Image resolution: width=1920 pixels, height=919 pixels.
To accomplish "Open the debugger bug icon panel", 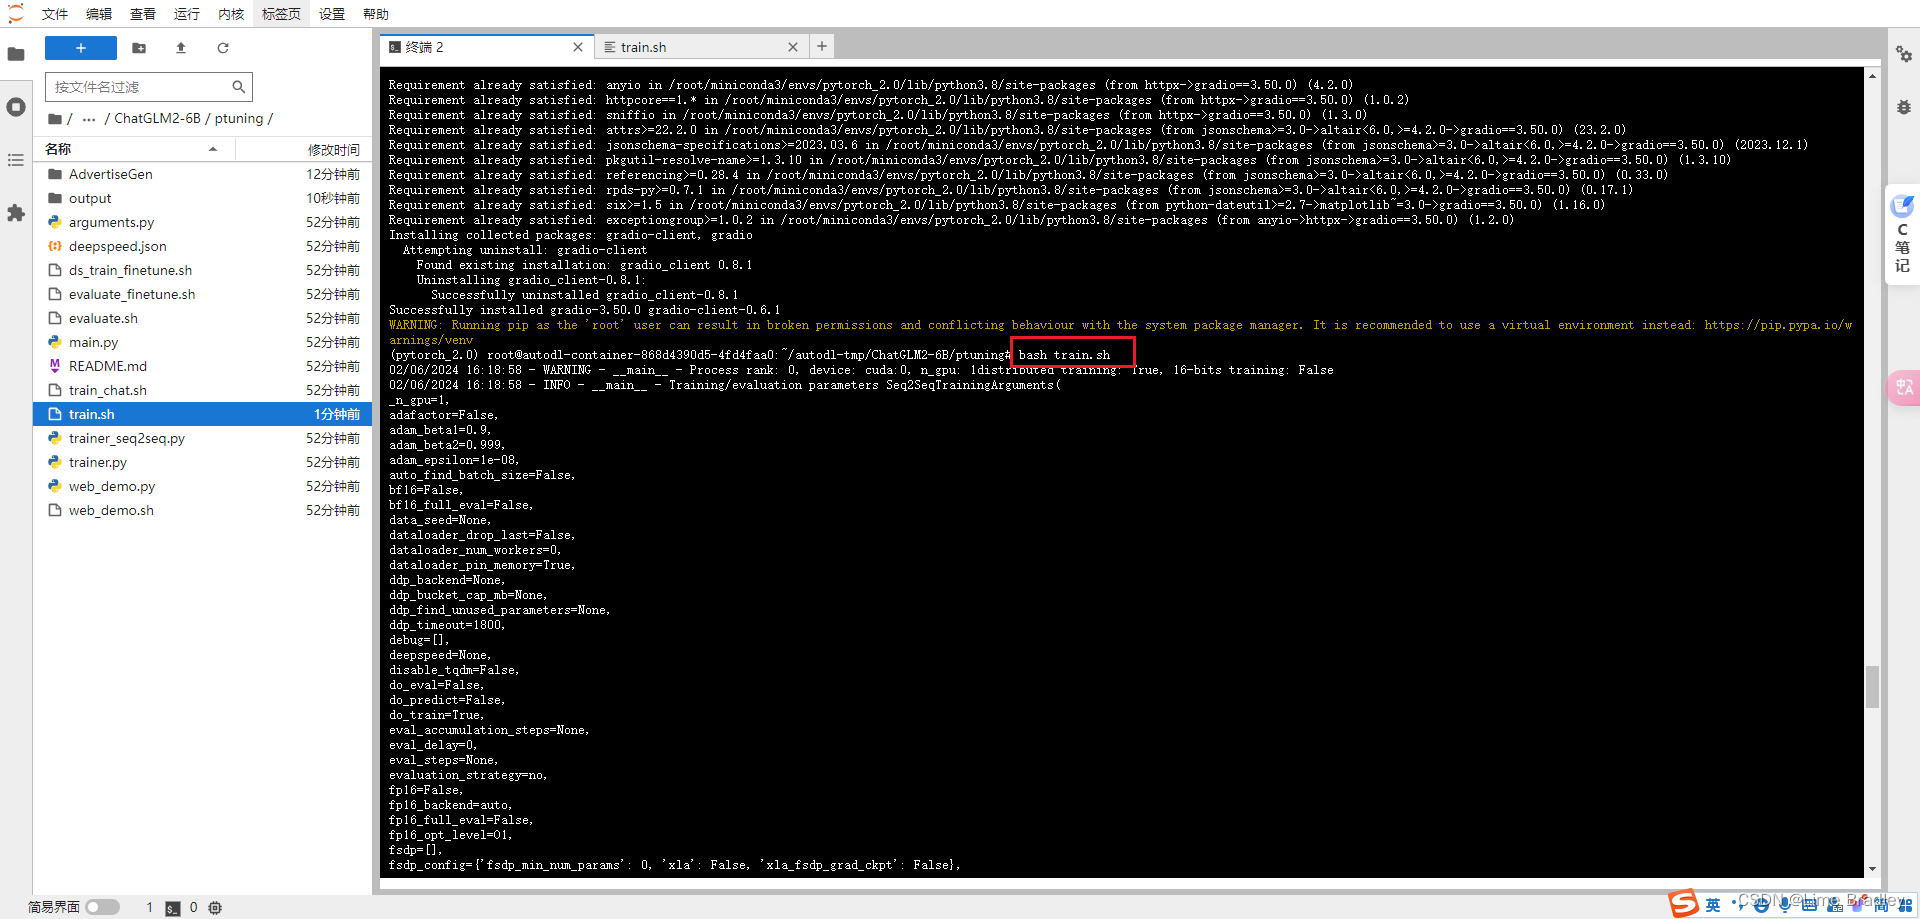I will (x=1904, y=107).
